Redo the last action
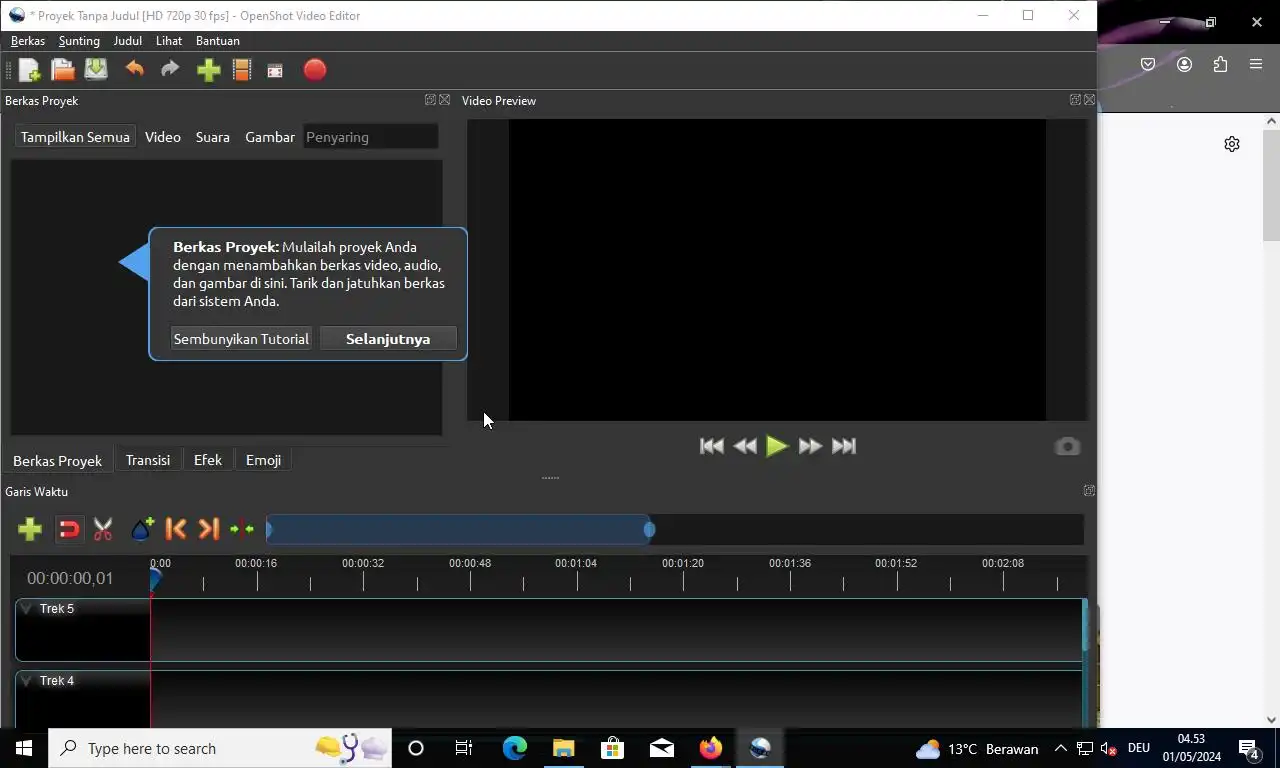Viewport: 1280px width, 768px height. [x=170, y=70]
